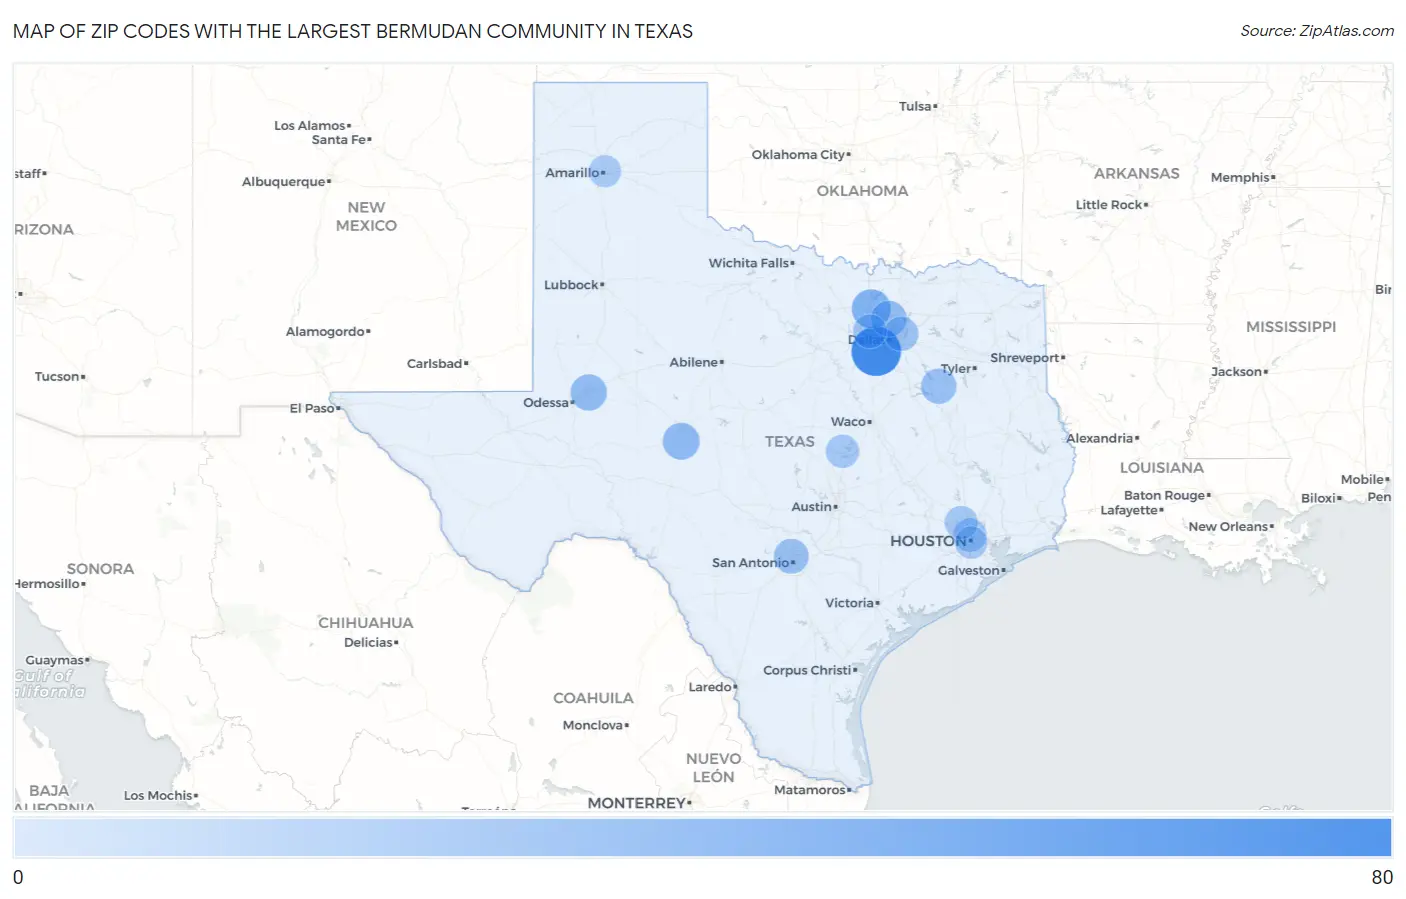Click the 'Carlsbad' city label

tap(435, 364)
